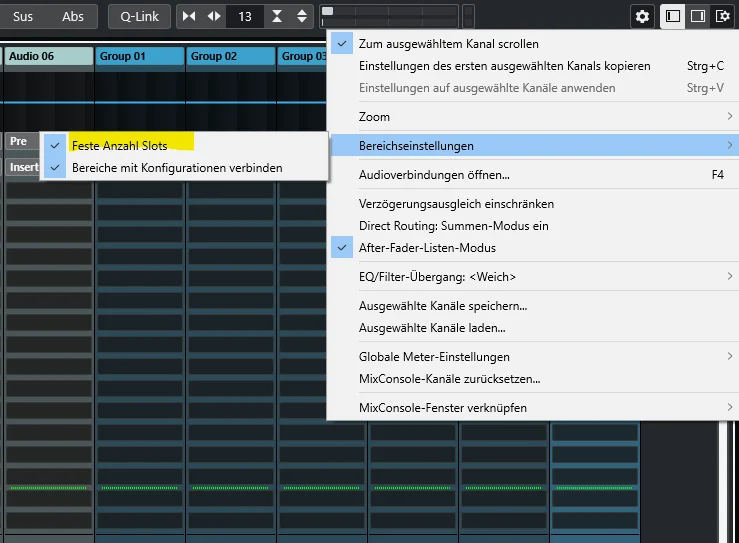Open the Bereichseinstellungen submenu

[x=533, y=146]
